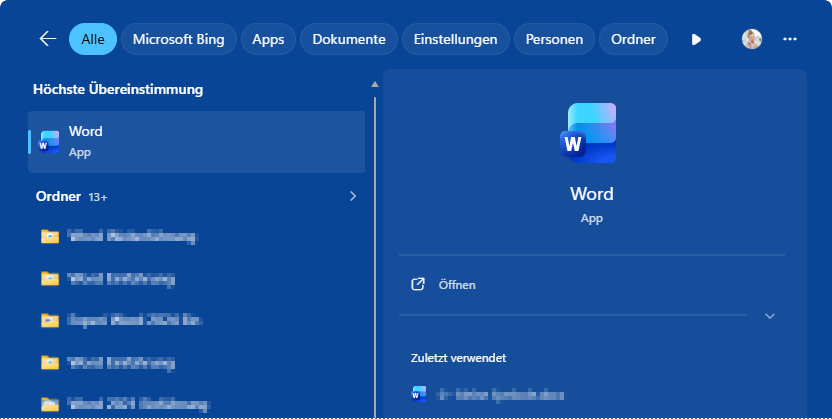This screenshot has width=832, height=419.
Task: Expand the Ordner 13+ results chevron
Action: point(353,196)
